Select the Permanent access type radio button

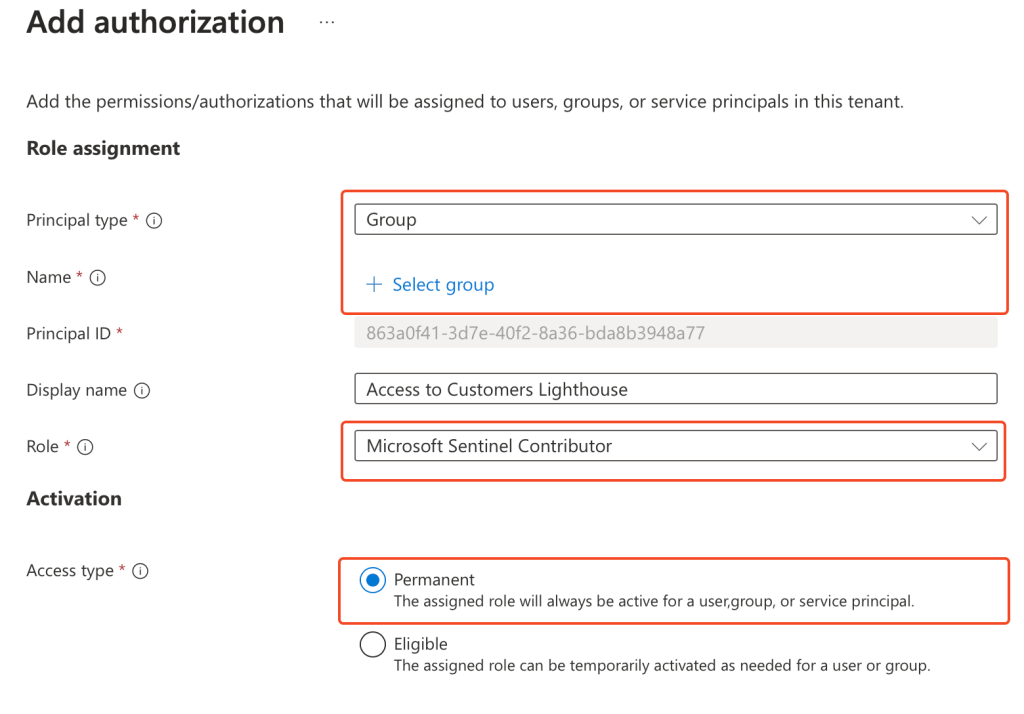pos(372,580)
